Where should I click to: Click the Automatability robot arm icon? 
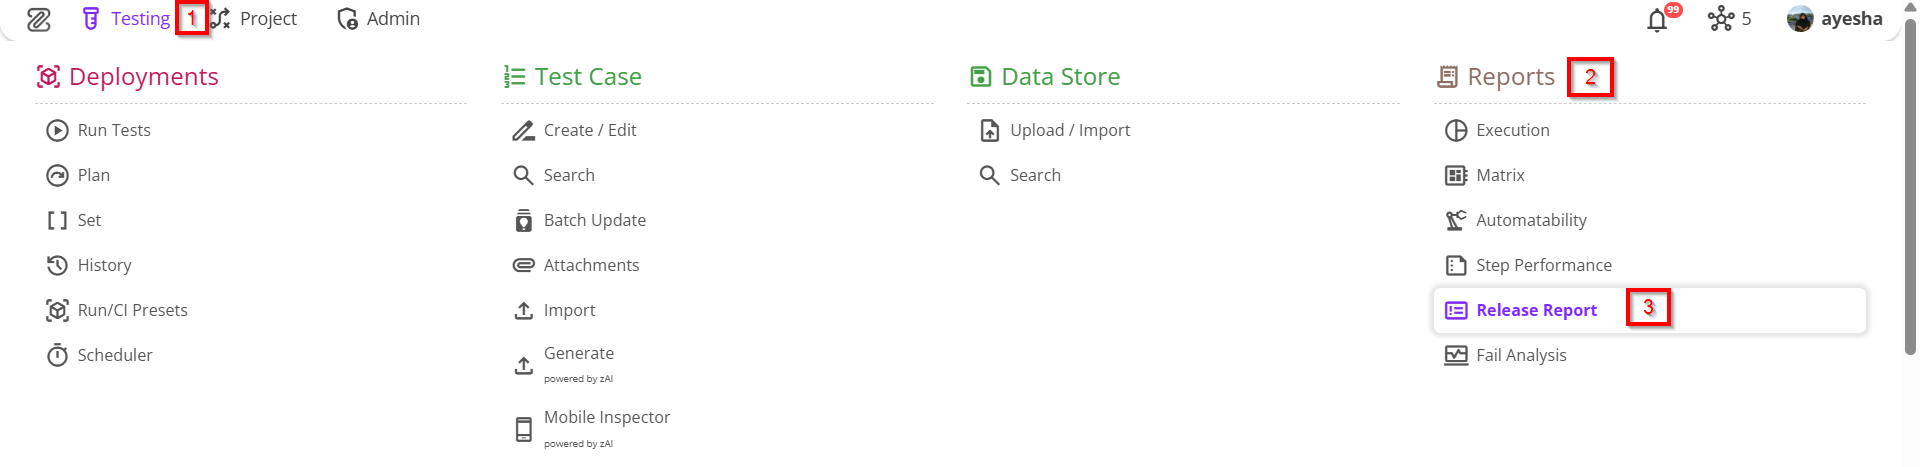pos(1456,220)
